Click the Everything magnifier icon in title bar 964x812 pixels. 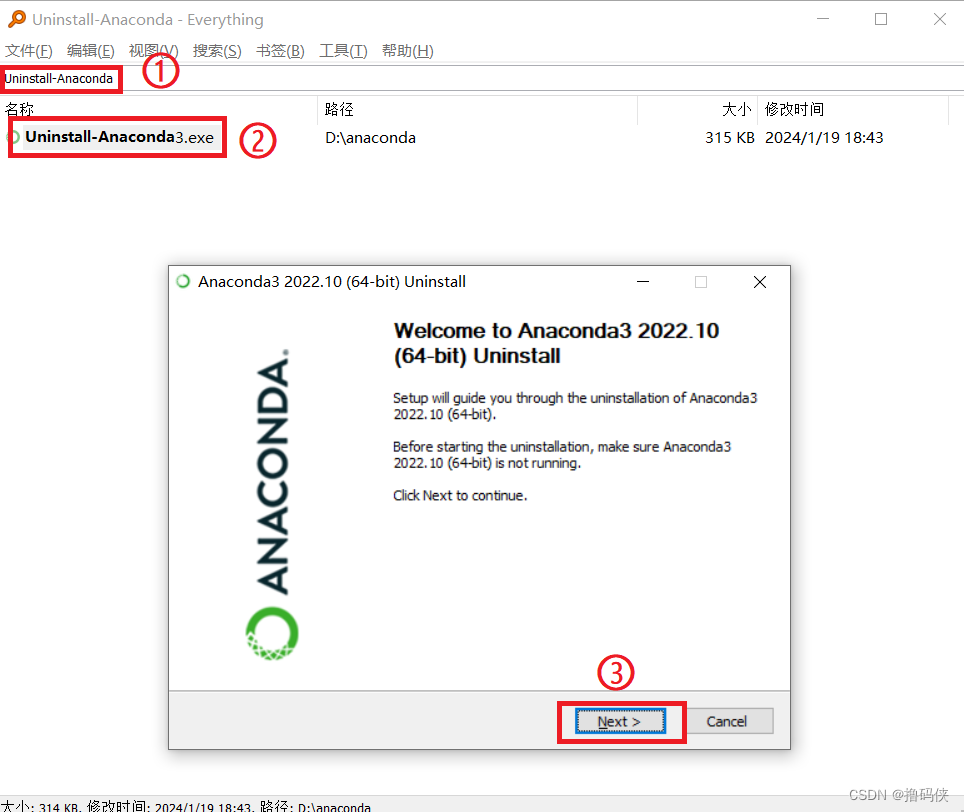[x=17, y=19]
